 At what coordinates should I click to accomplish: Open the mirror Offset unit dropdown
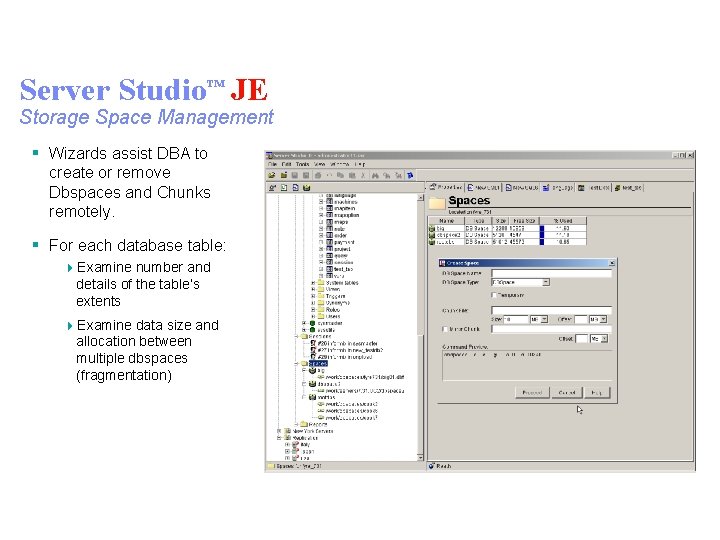[x=604, y=339]
